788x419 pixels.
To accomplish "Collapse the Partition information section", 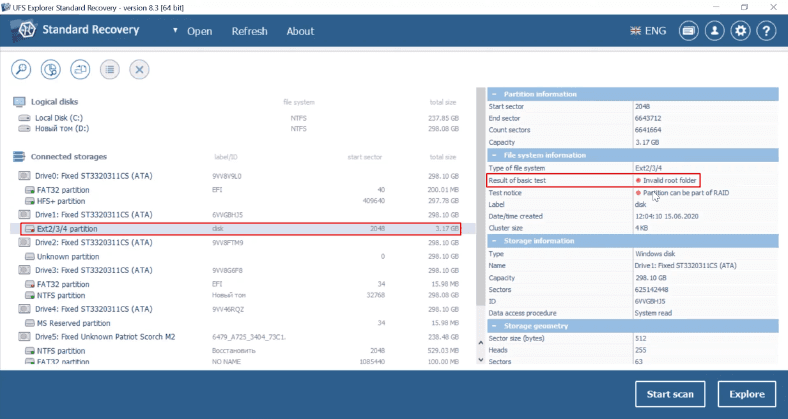I will point(495,94).
